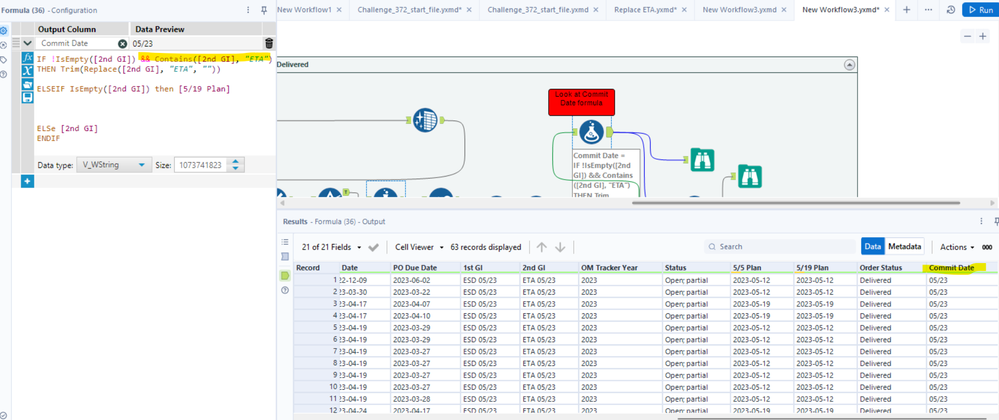Screen dimensions: 999x420
Task: Clear the Commit Date output column name
Action: pos(122,43)
